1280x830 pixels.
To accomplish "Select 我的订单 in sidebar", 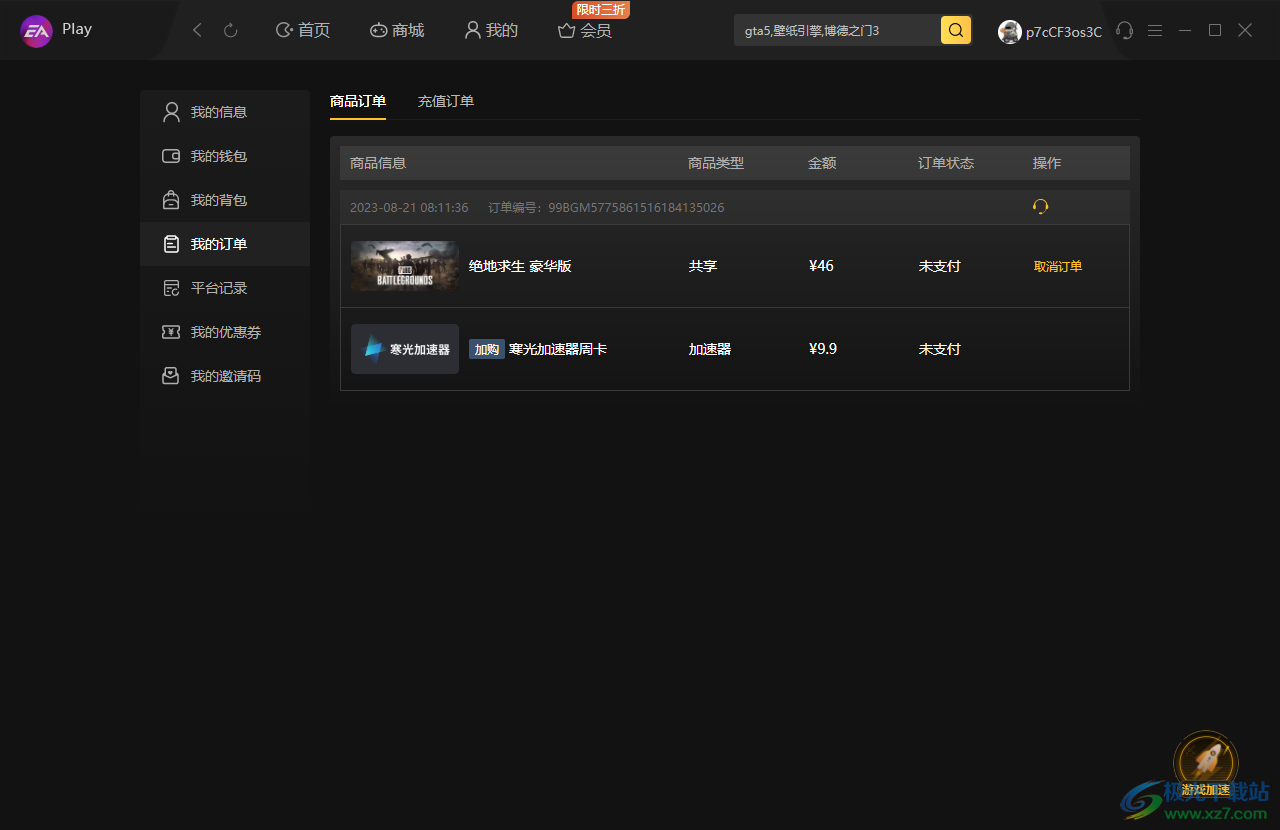I will pyautogui.click(x=225, y=244).
